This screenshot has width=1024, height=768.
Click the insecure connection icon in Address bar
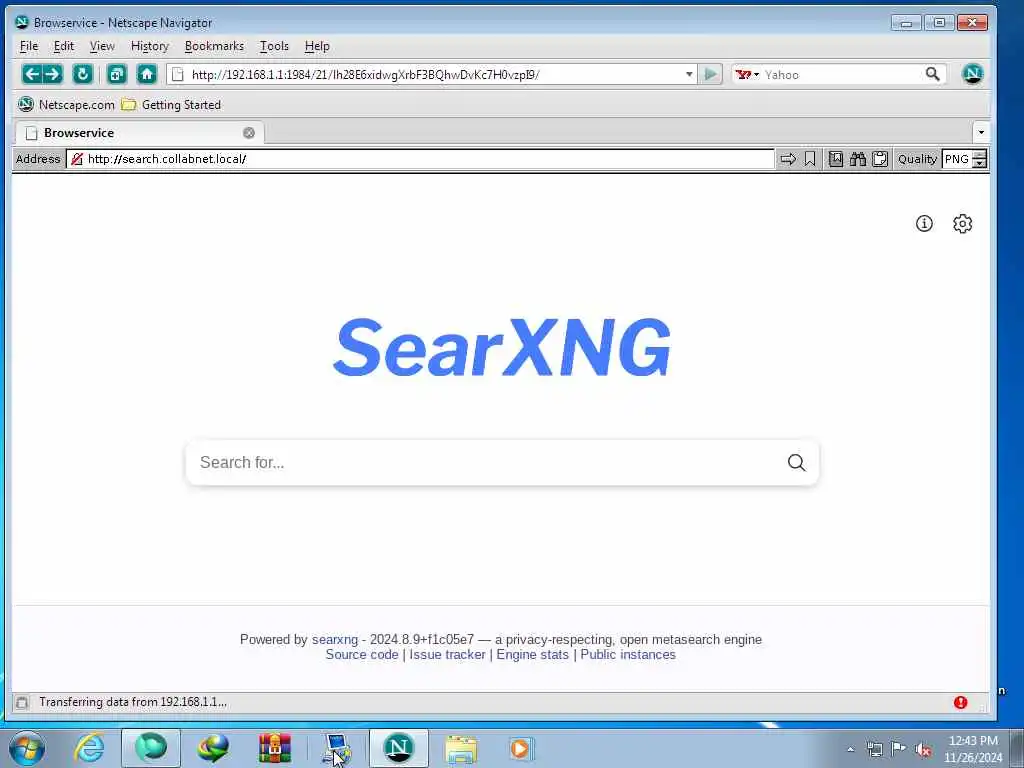point(76,159)
